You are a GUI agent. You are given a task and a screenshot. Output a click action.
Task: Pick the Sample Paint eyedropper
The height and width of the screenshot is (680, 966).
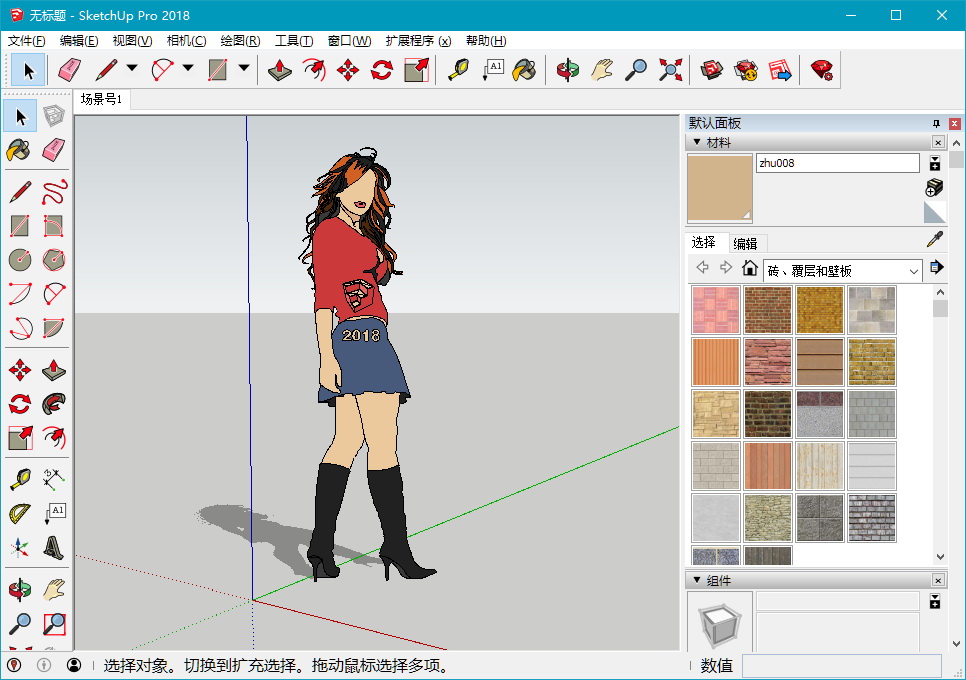coord(935,240)
